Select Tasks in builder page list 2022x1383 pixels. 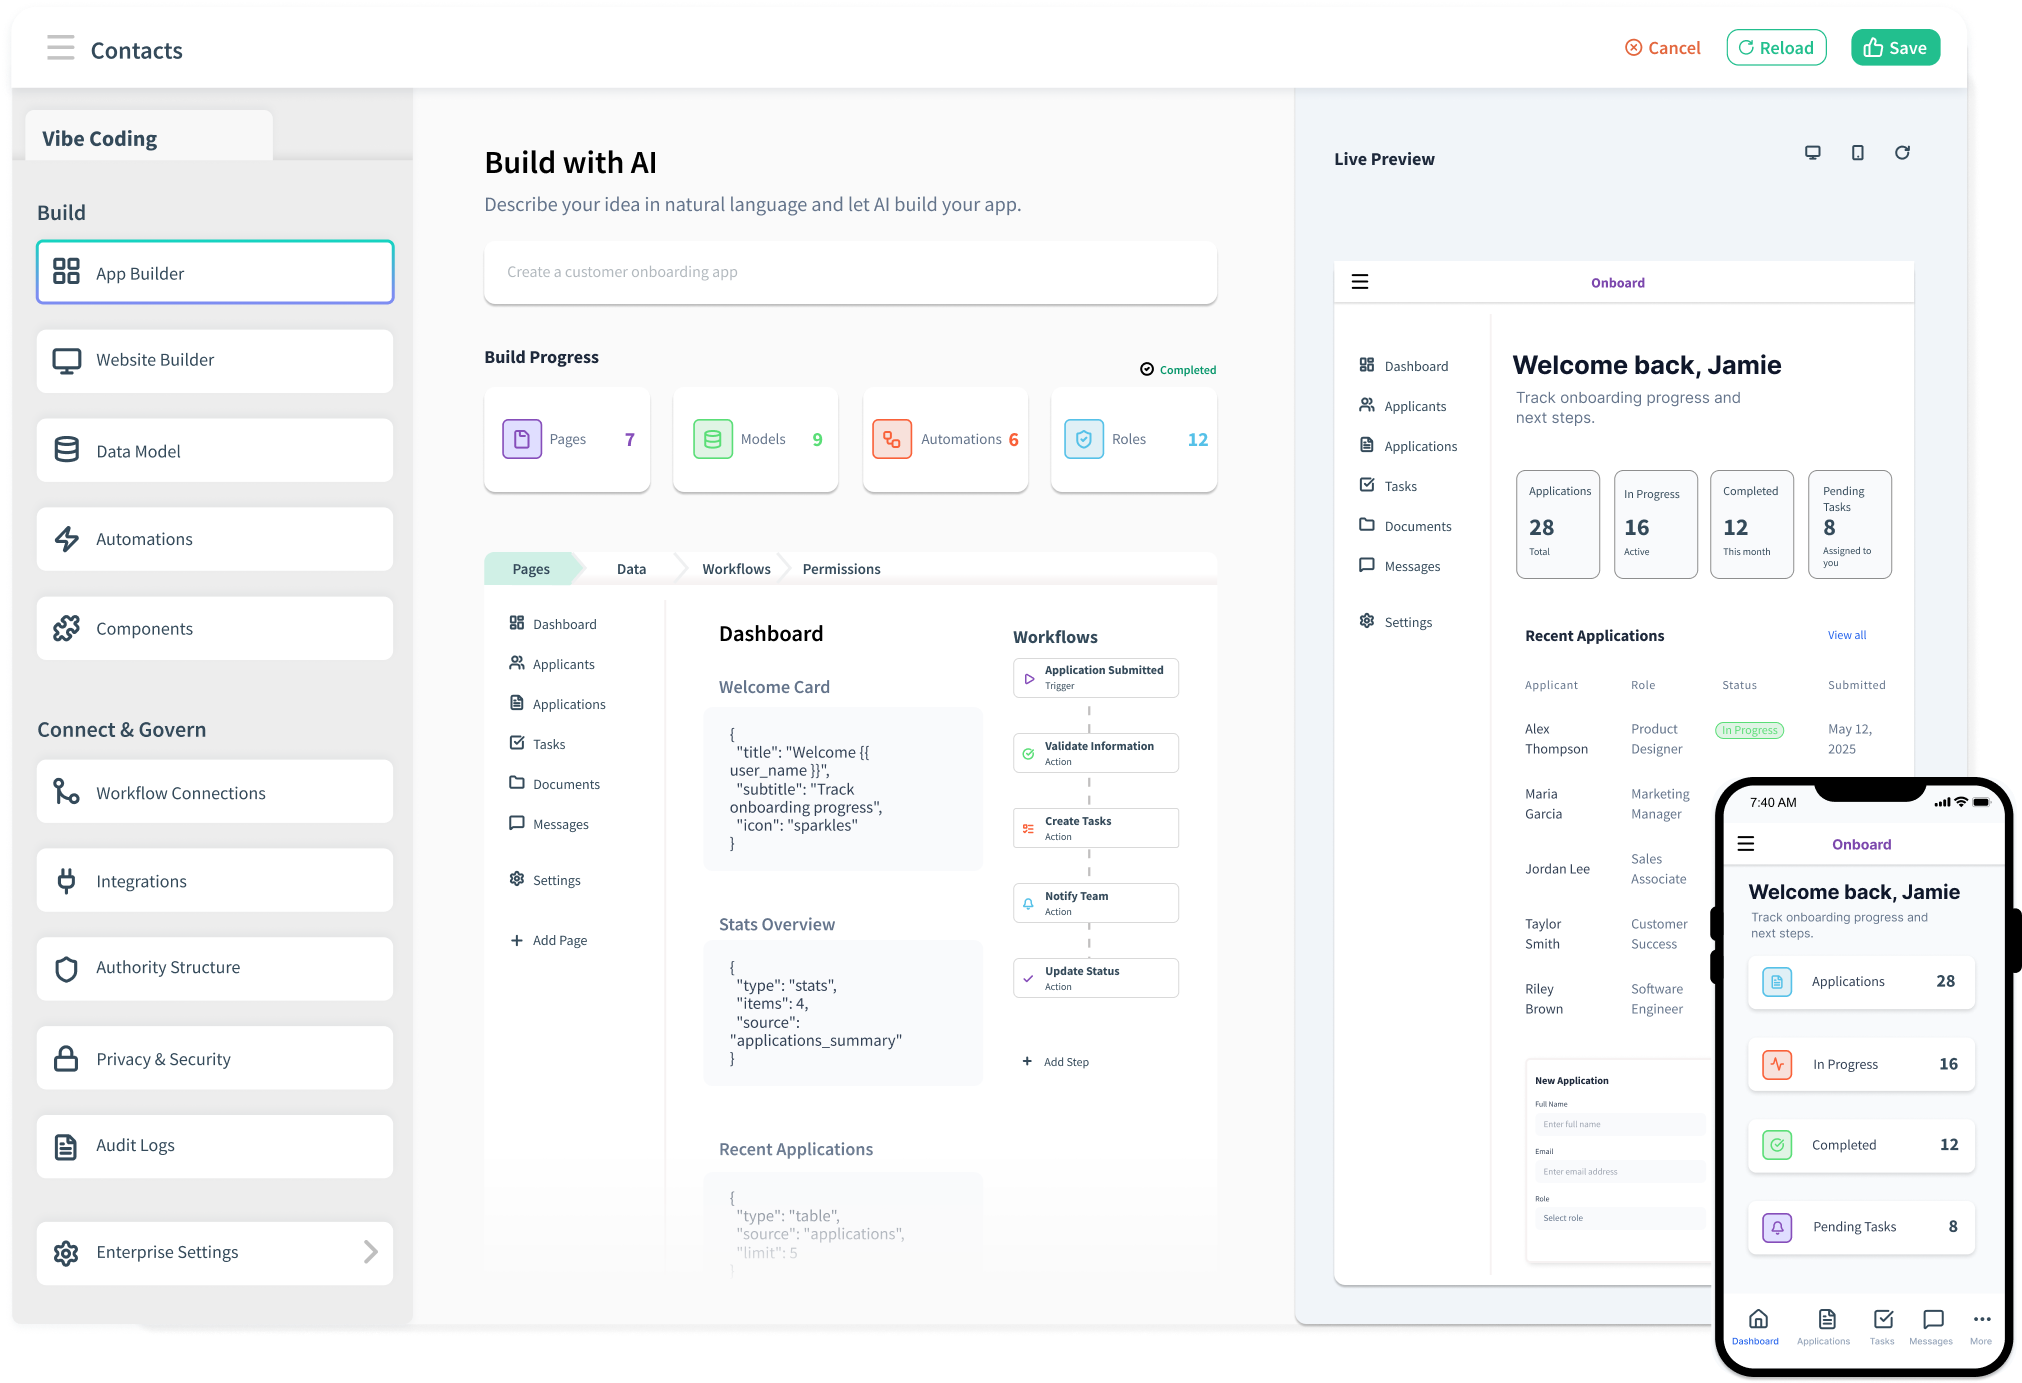pyautogui.click(x=537, y=744)
